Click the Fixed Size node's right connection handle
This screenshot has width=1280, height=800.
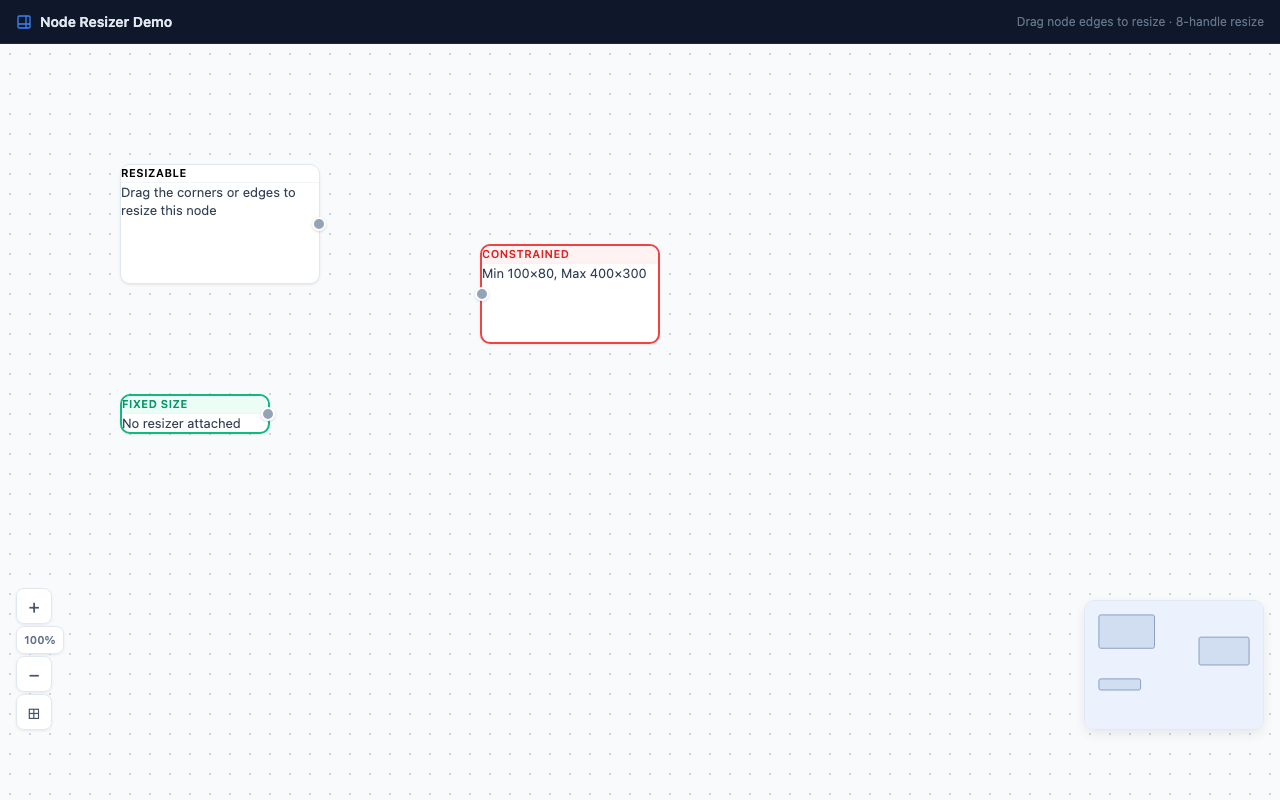[x=268, y=414]
